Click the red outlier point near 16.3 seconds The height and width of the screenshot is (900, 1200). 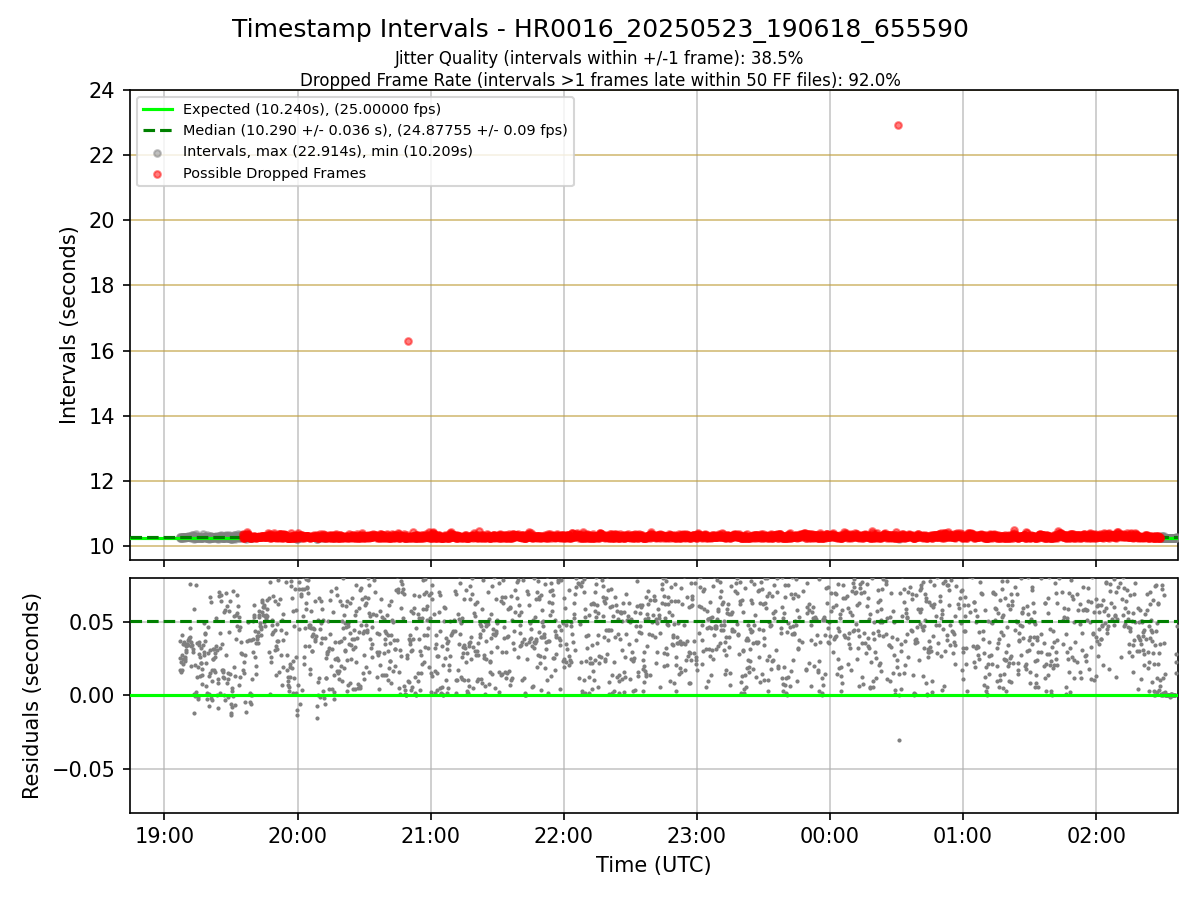408,341
